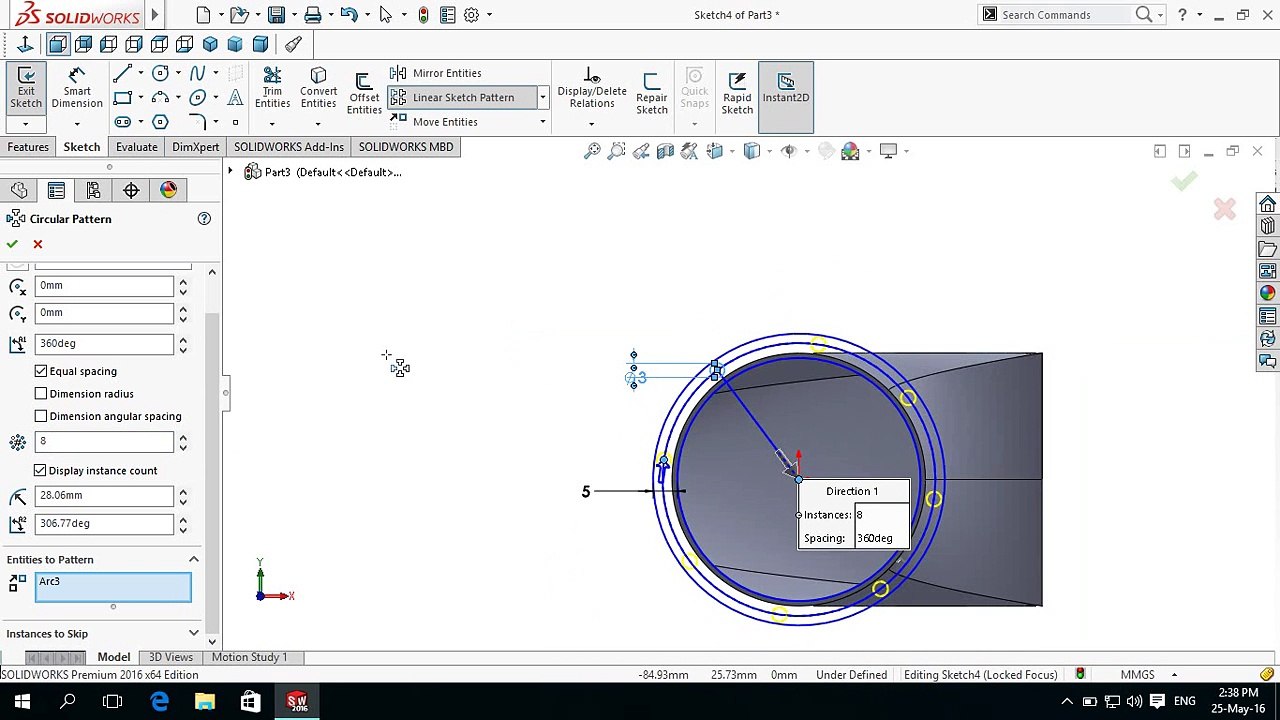The width and height of the screenshot is (1280, 720).
Task: Open Windows Start menu
Action: click(x=22, y=702)
